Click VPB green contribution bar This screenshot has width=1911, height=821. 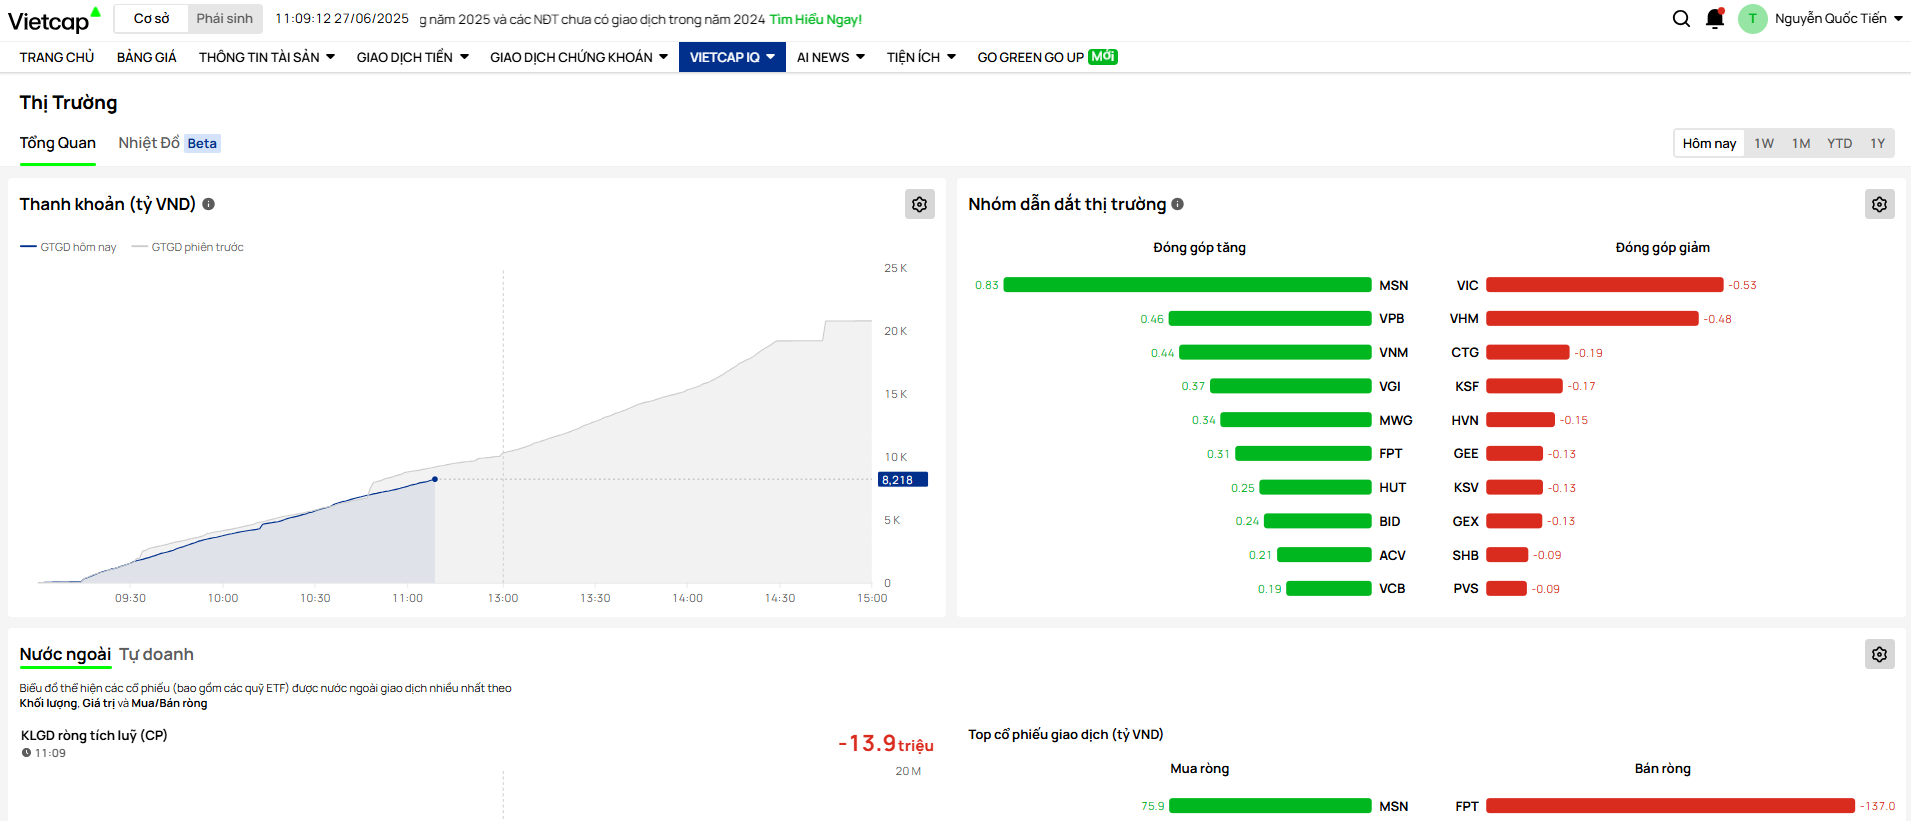(x=1270, y=319)
